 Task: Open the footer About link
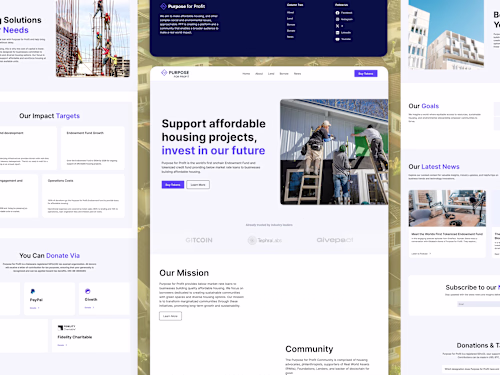290,12
